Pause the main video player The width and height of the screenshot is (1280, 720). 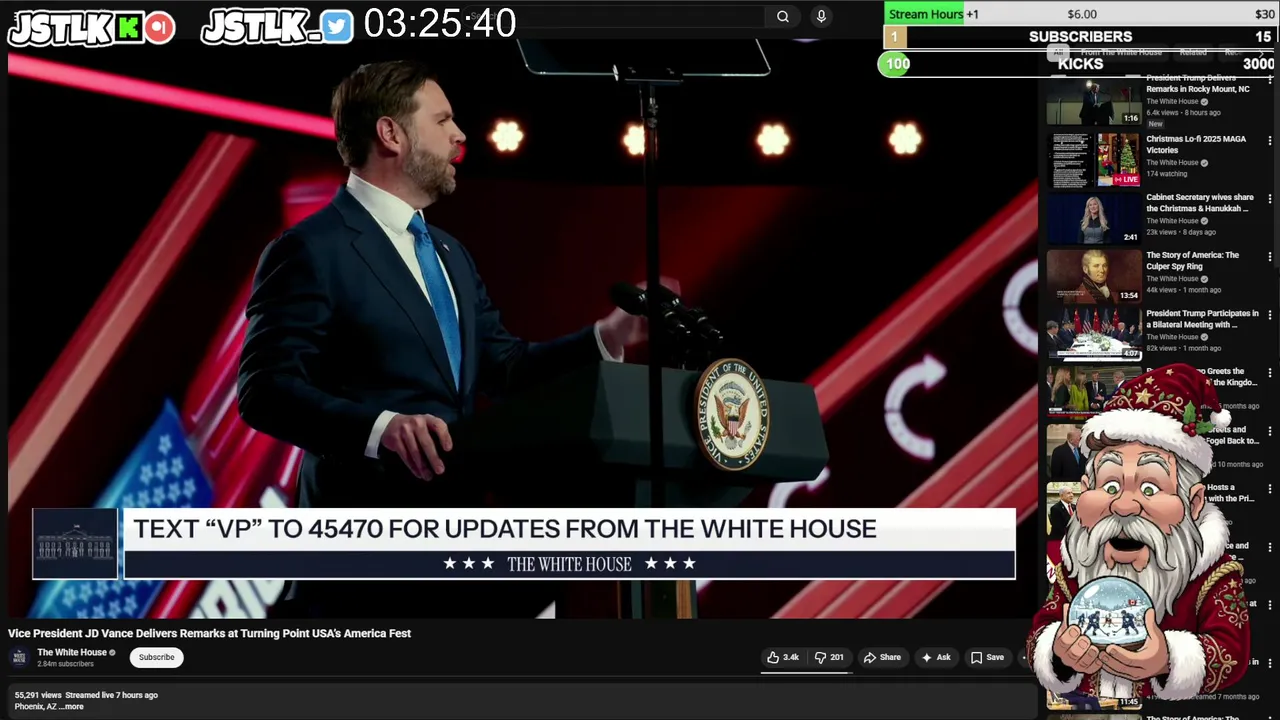[x=523, y=330]
